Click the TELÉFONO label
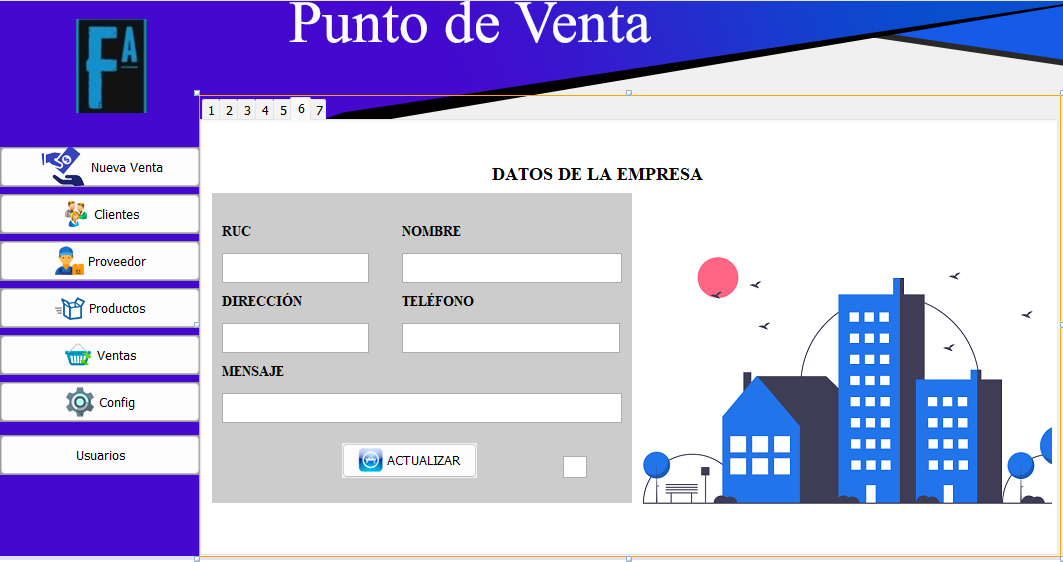 pos(437,300)
